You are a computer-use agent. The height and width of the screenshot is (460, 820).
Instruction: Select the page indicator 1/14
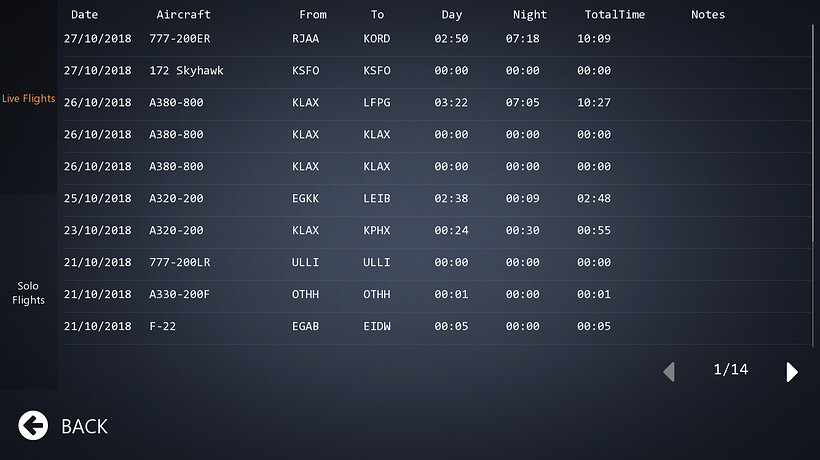pos(731,370)
